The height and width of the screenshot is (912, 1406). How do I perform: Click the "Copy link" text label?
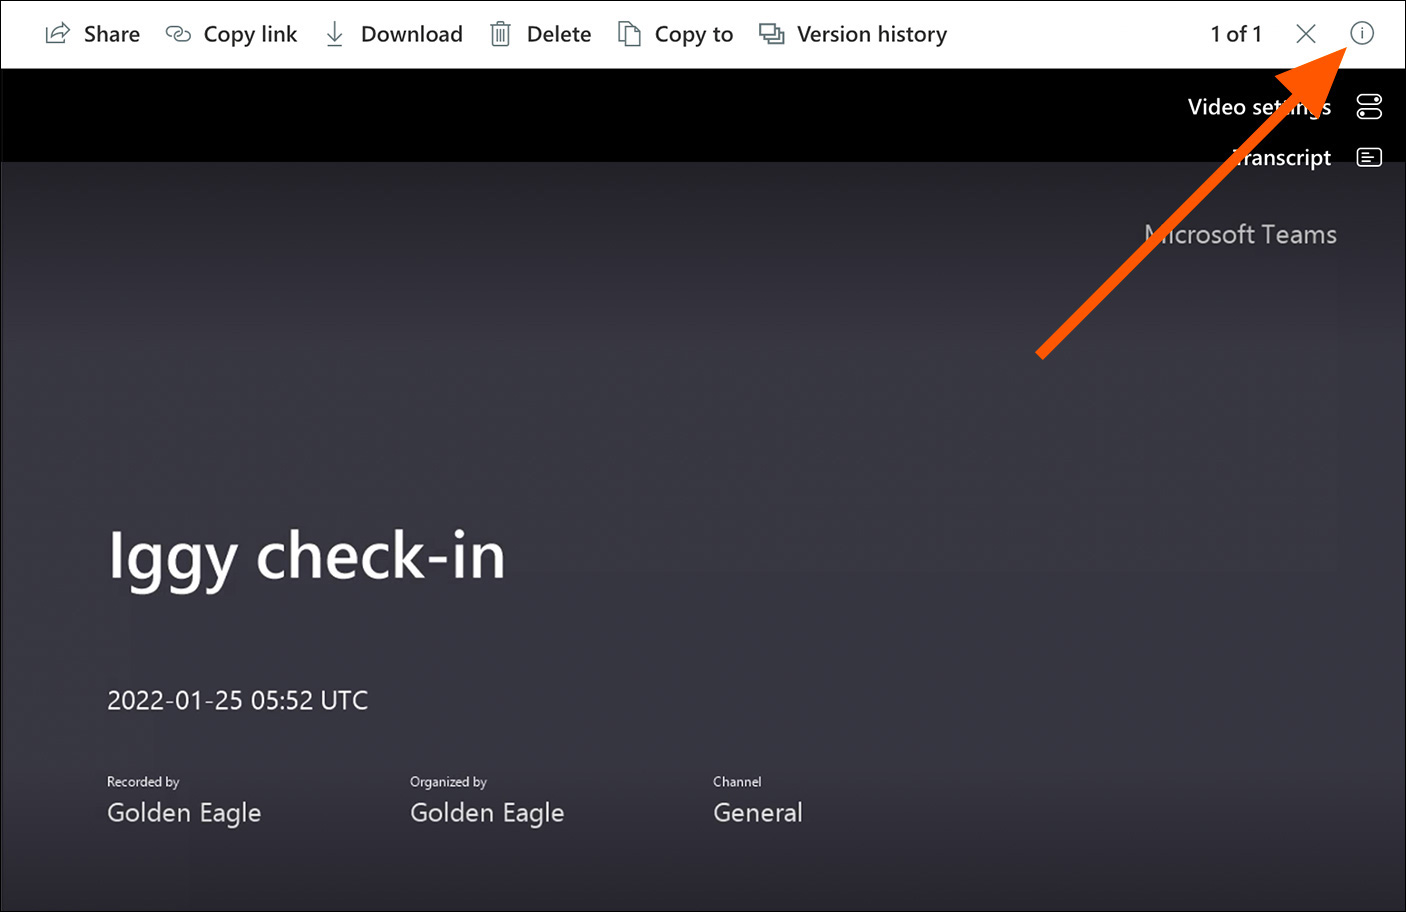tap(250, 34)
